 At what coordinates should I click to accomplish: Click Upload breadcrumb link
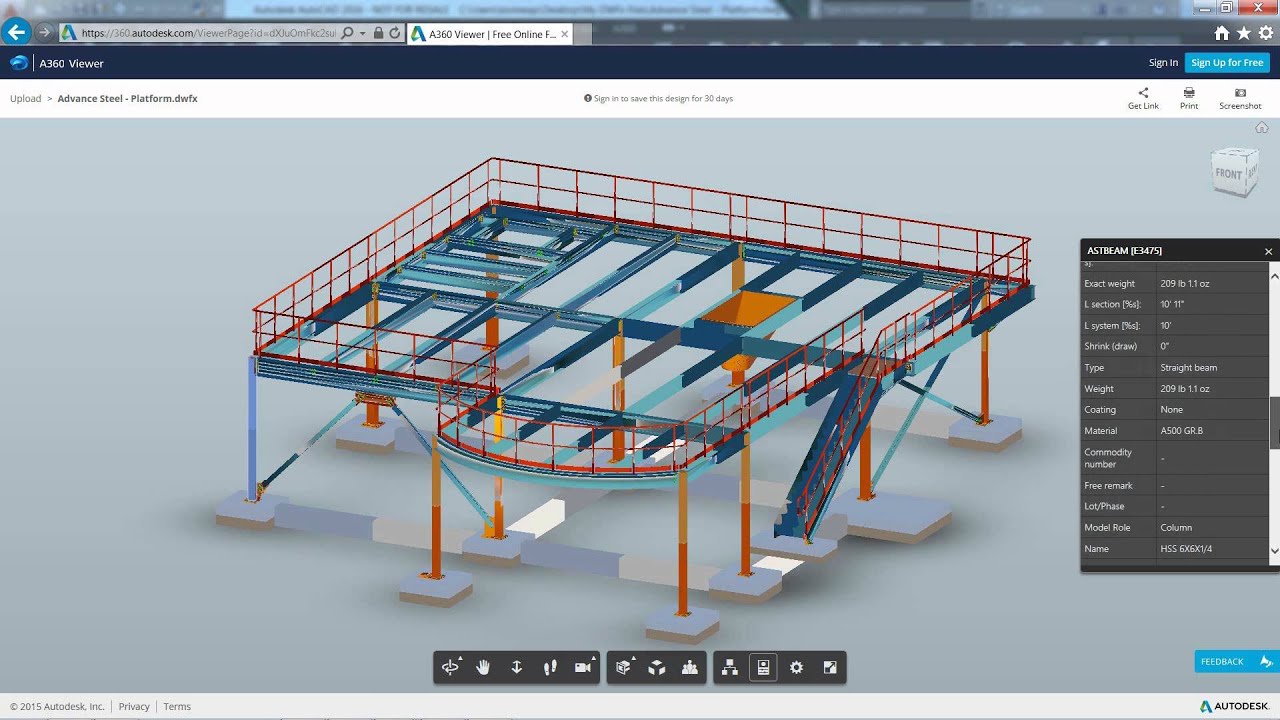25,99
